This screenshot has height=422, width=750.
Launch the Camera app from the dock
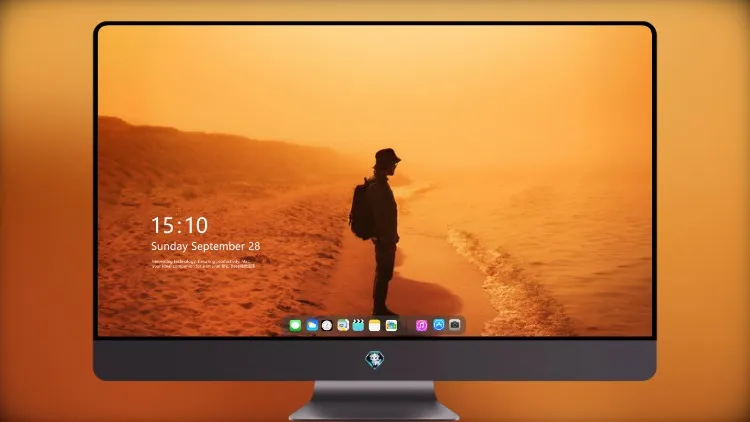[455, 325]
